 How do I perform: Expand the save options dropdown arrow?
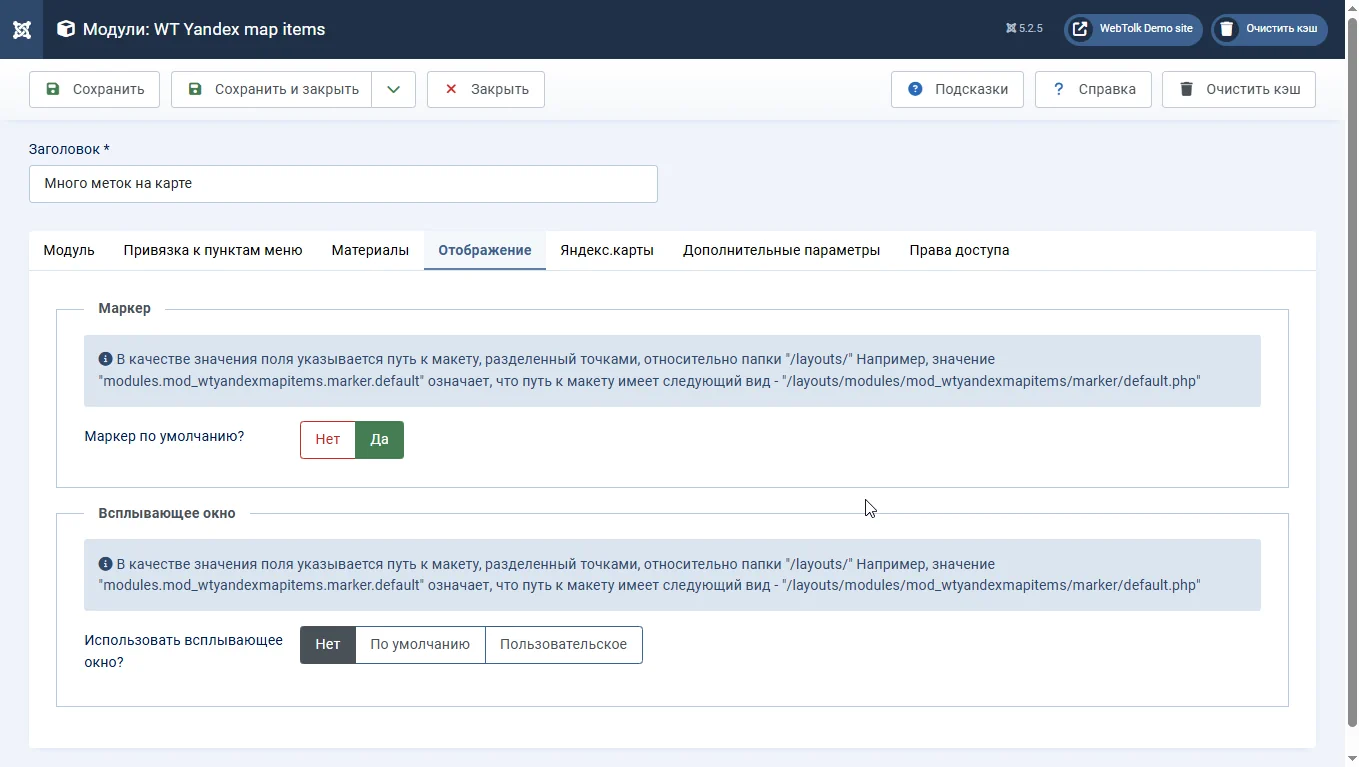click(x=394, y=89)
